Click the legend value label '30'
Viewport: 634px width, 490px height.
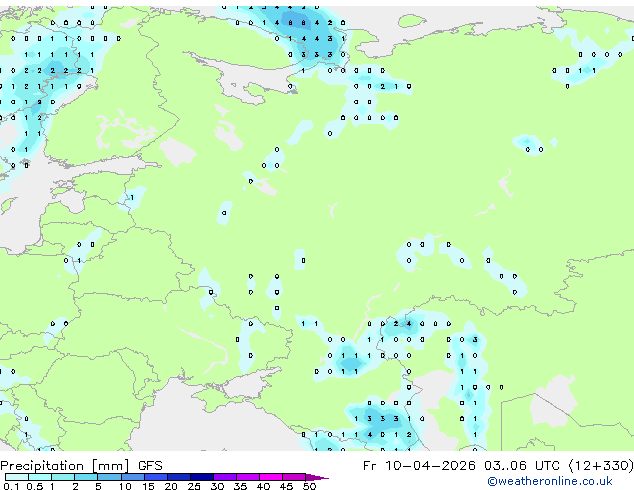pyautogui.click(x=217, y=486)
